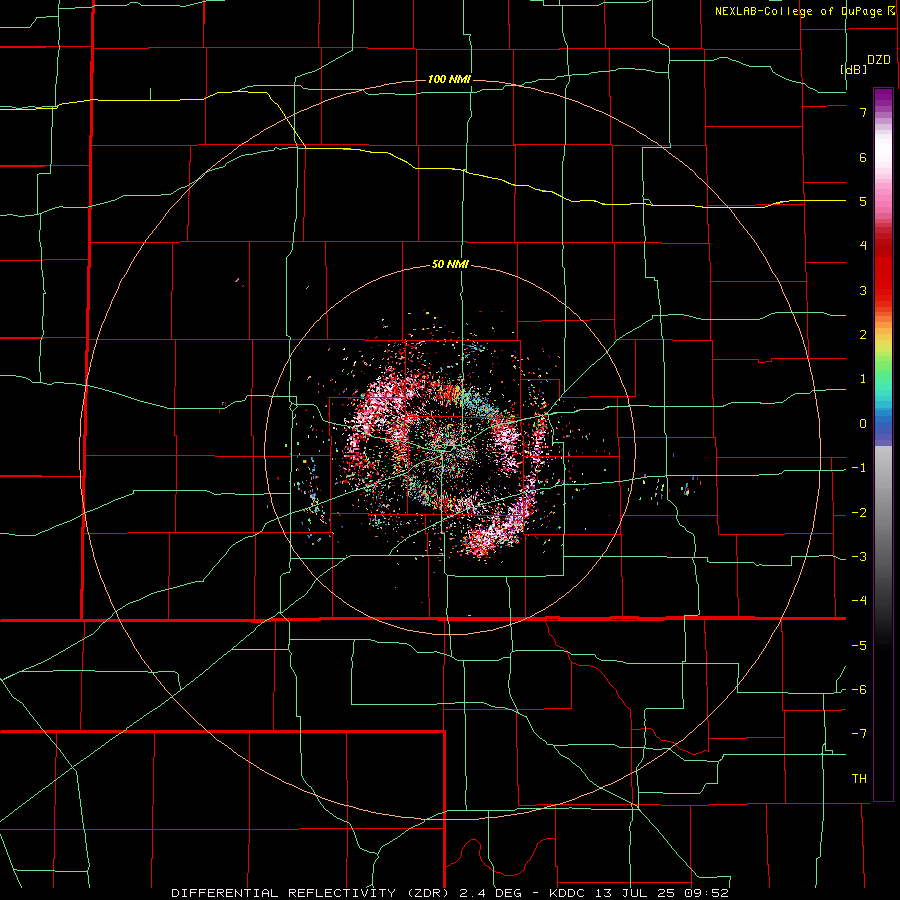Screen dimensions: 900x900
Task: Click the -7 value on the scale
Action: pos(859,734)
